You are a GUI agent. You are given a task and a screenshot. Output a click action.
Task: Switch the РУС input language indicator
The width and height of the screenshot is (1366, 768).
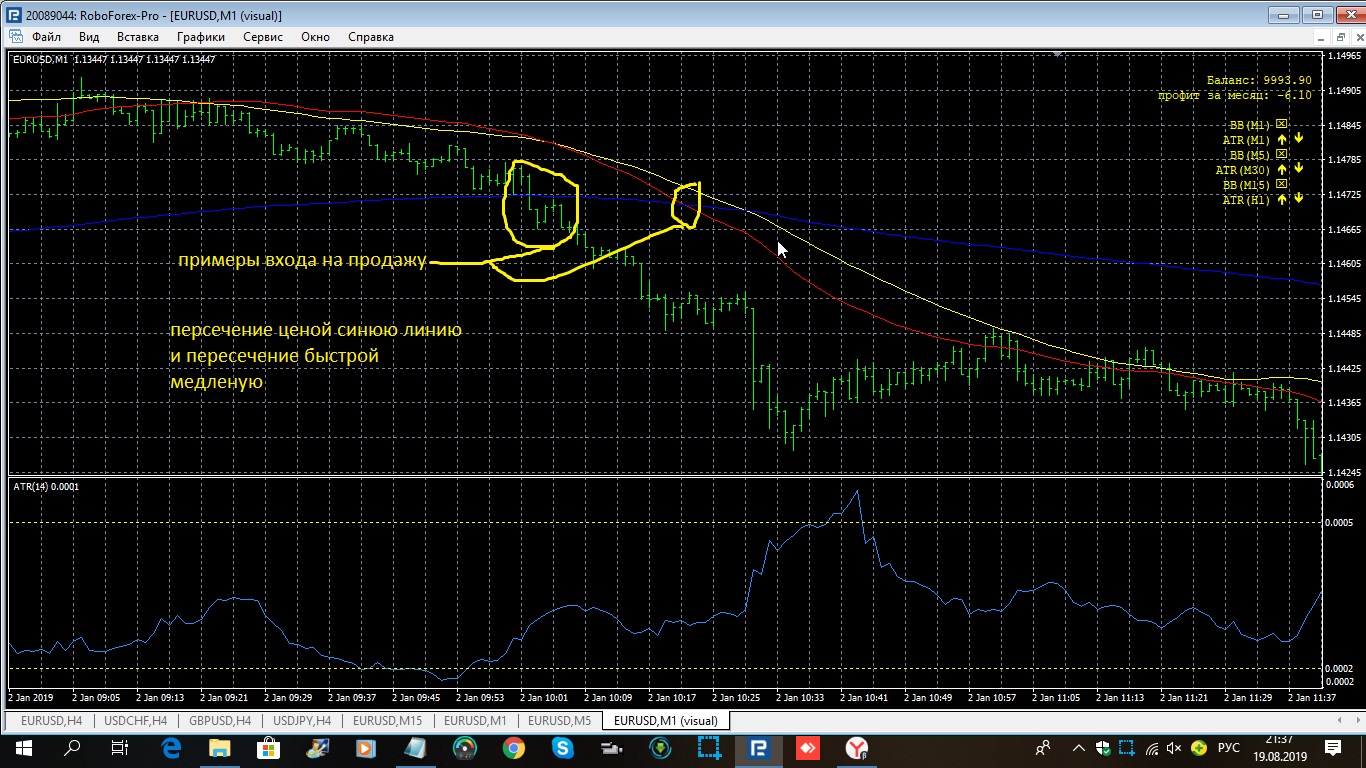coord(1229,748)
